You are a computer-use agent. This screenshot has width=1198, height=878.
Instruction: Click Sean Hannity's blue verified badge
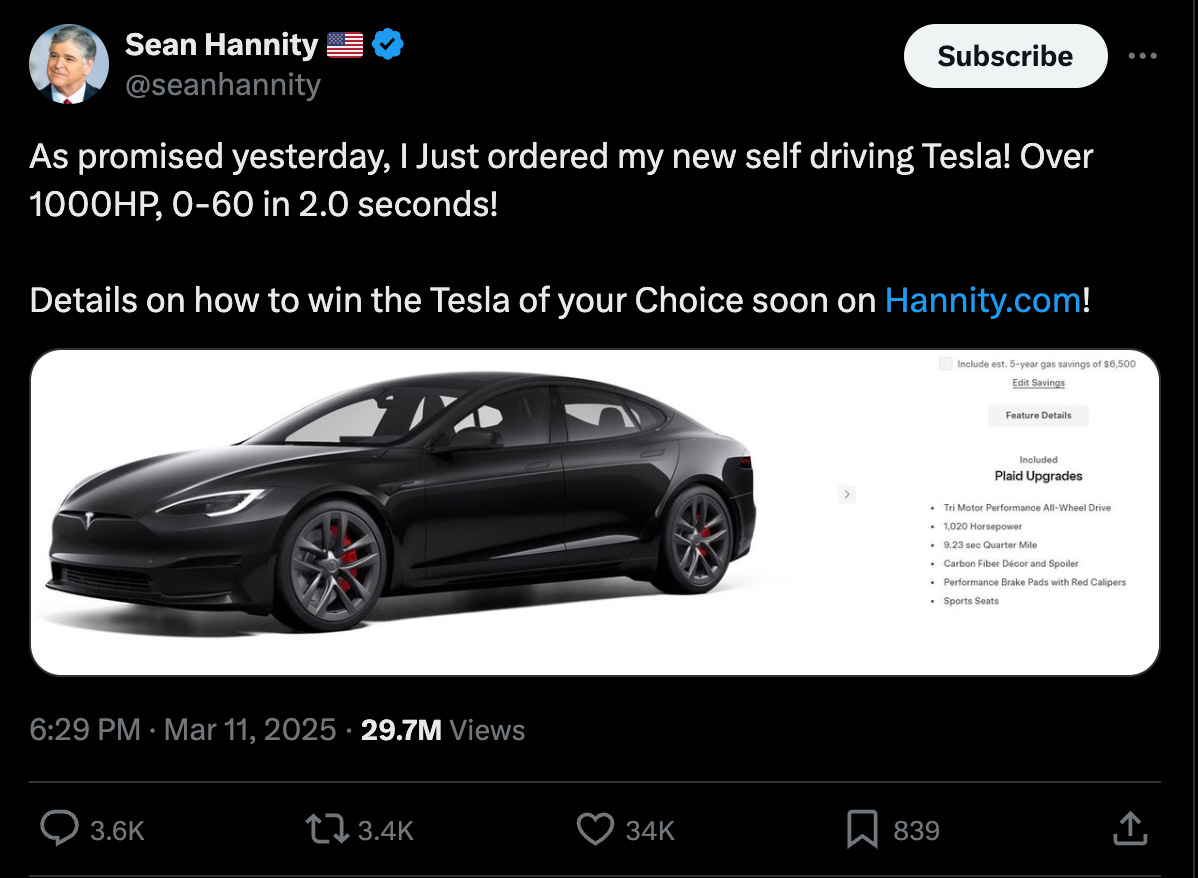pyautogui.click(x=388, y=44)
